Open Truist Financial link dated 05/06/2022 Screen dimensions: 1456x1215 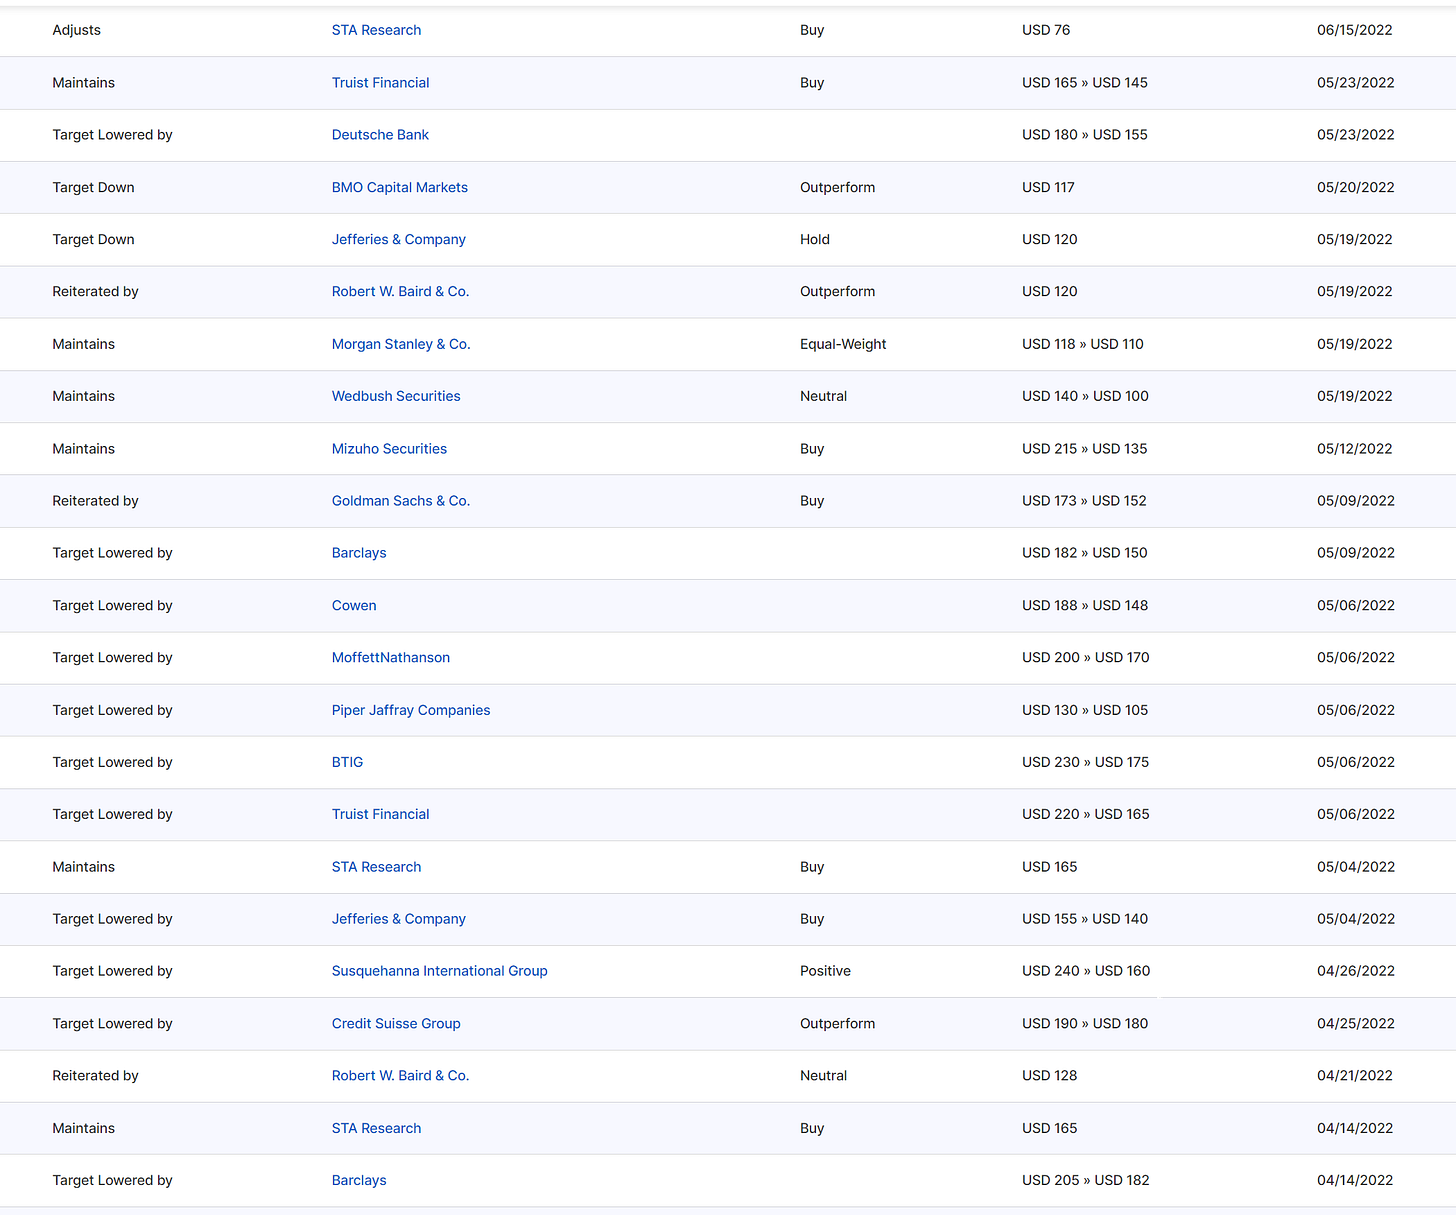380,814
